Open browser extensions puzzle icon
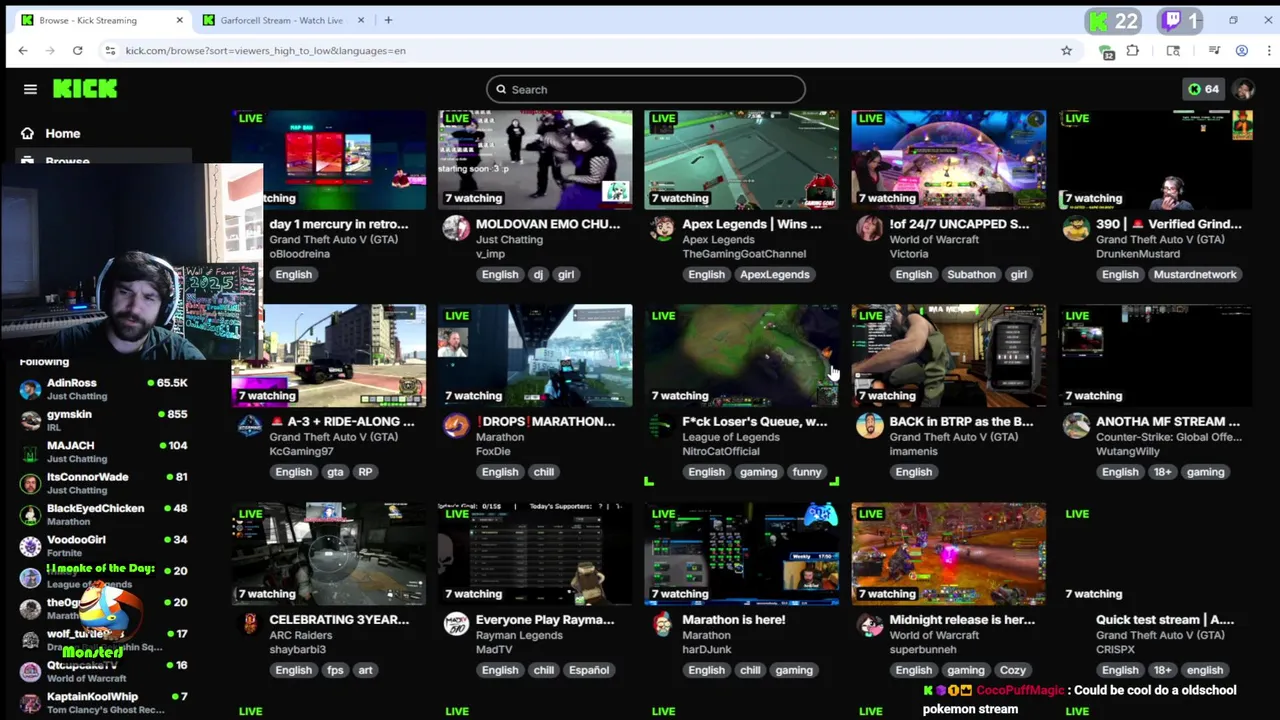The width and height of the screenshot is (1280, 720). [x=1132, y=50]
